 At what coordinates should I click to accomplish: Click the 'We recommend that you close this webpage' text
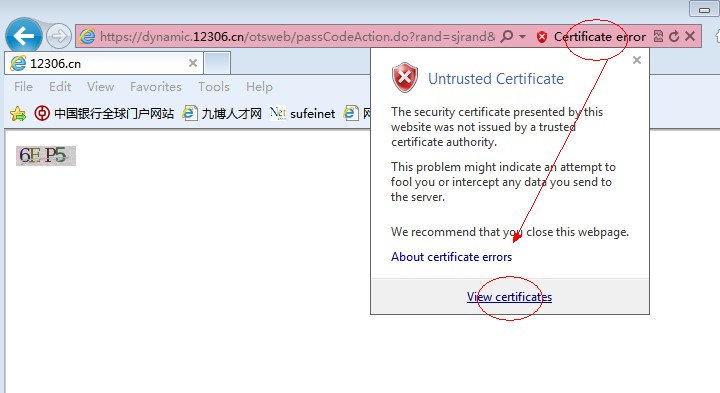(510, 232)
